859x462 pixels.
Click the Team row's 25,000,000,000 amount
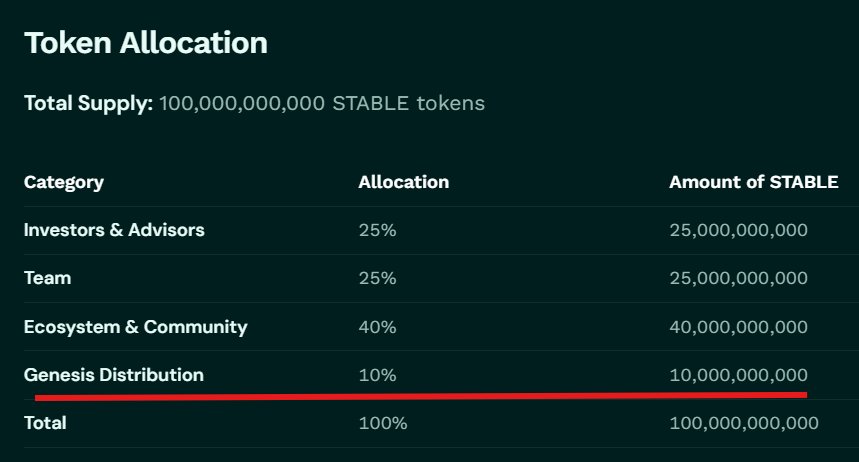pos(738,278)
